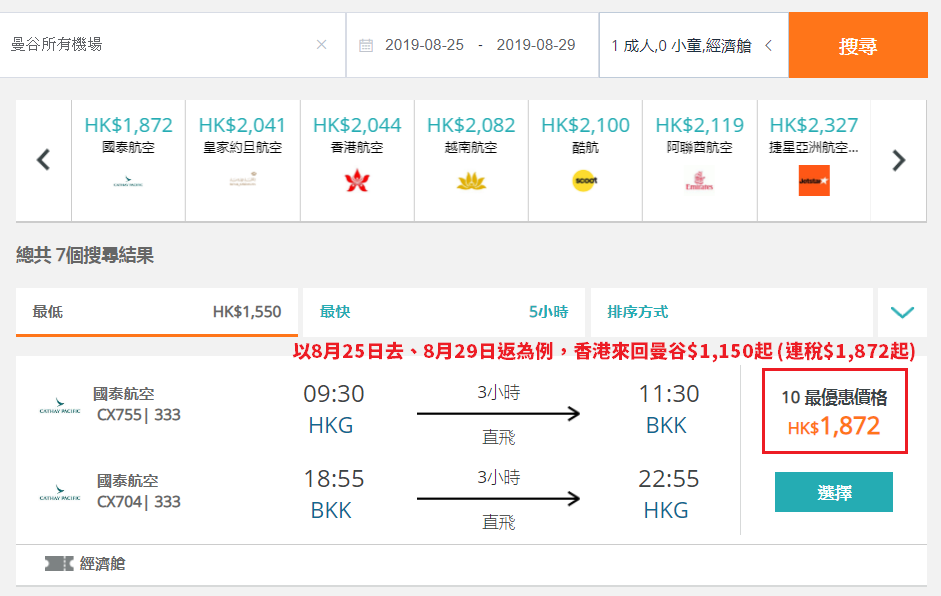Open the 排序方式 sort dropdown

pos(732,312)
